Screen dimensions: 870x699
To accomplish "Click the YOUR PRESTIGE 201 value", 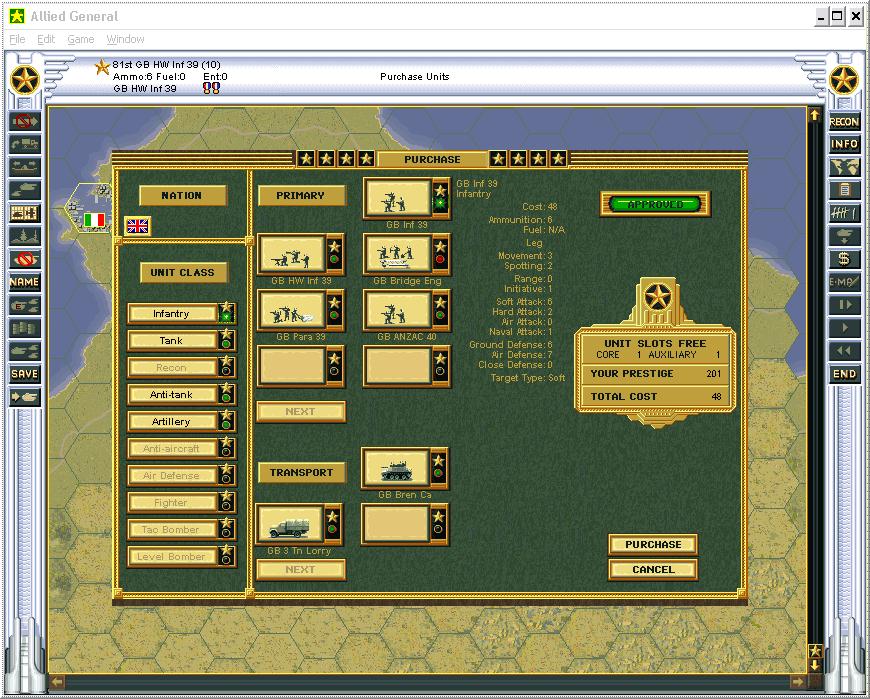I will coord(713,374).
